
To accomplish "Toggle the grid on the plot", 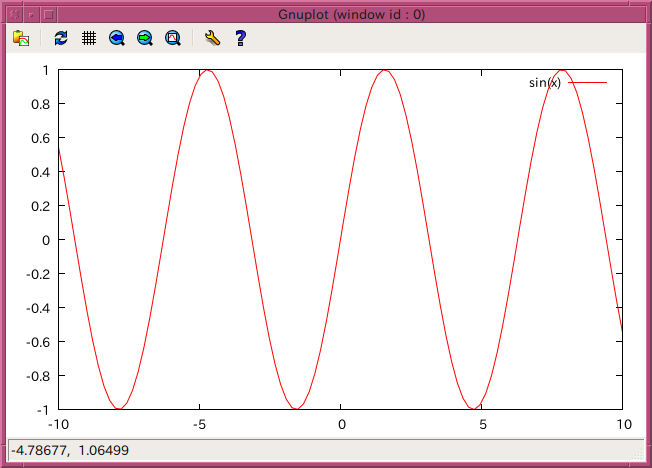I will click(89, 38).
